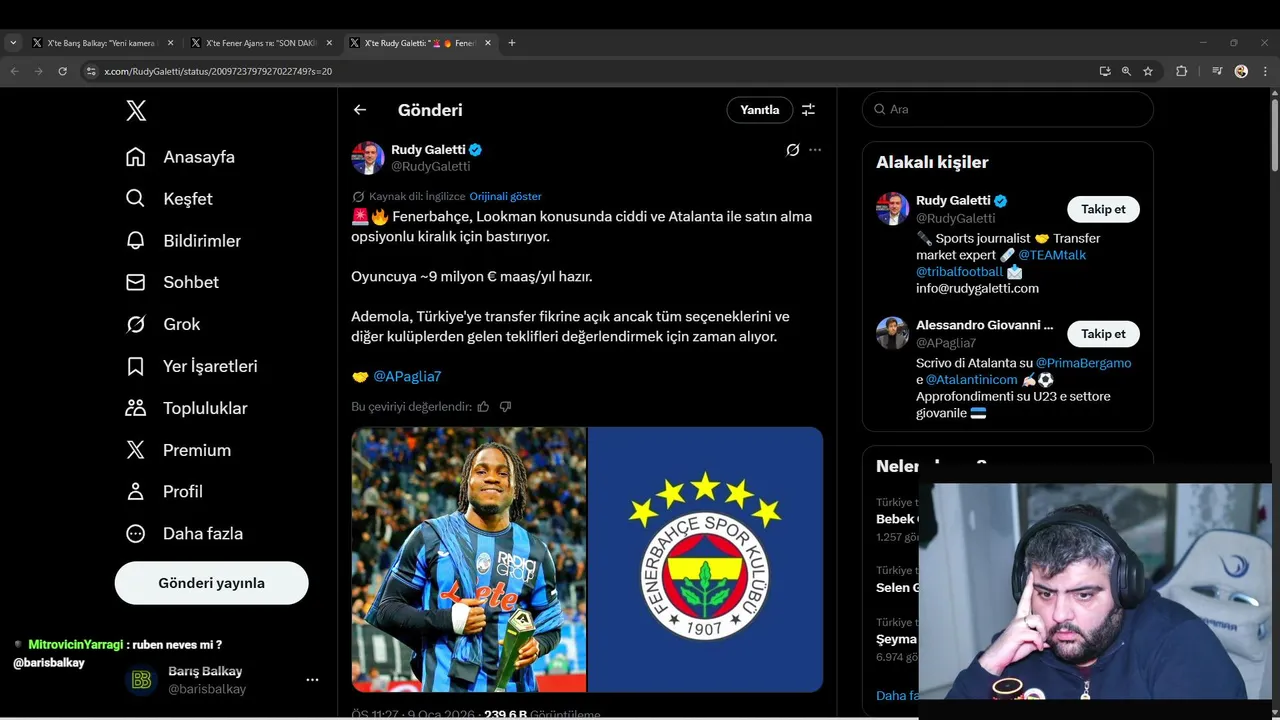Open the account menu dots beside Barış Balkay

pyautogui.click(x=312, y=680)
